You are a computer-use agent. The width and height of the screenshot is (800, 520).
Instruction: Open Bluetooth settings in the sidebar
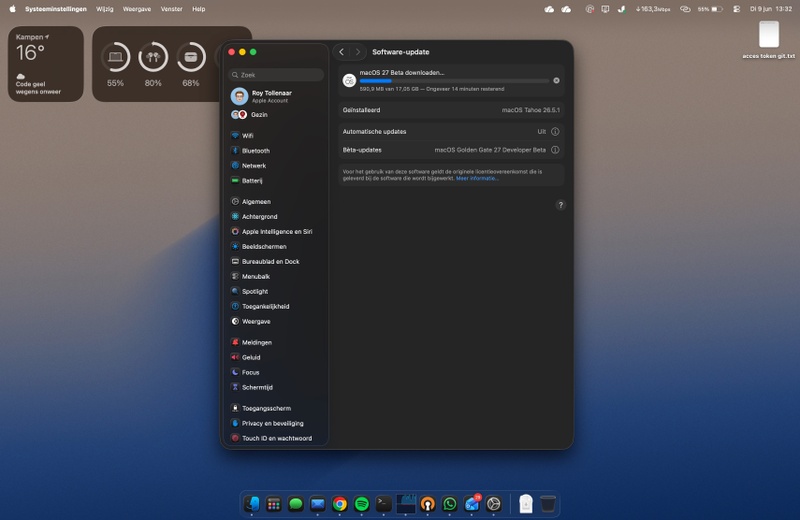[x=276, y=151]
